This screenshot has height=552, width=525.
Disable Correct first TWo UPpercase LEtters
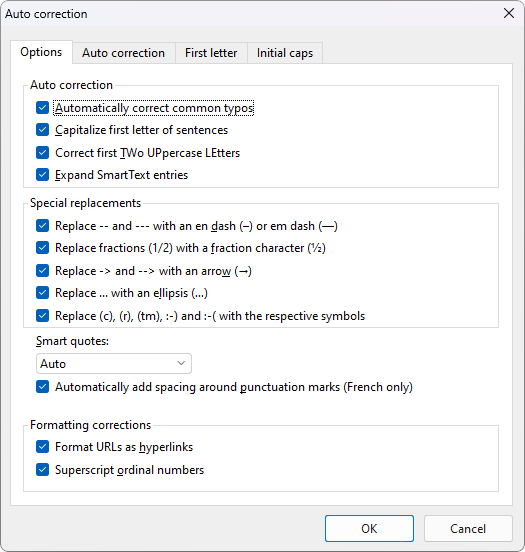[42, 153]
